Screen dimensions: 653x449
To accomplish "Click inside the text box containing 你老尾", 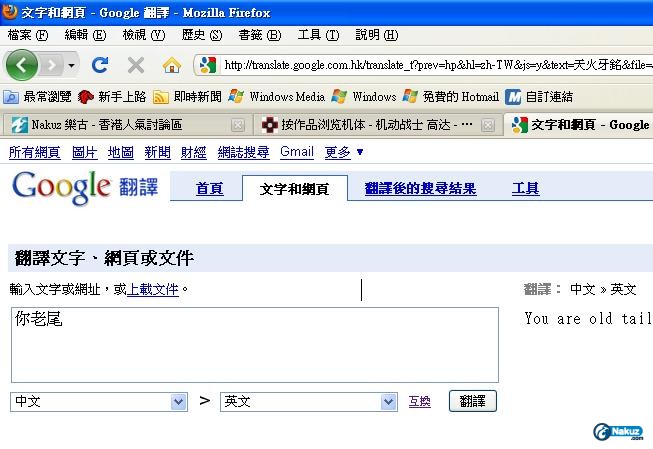I will click(x=255, y=345).
